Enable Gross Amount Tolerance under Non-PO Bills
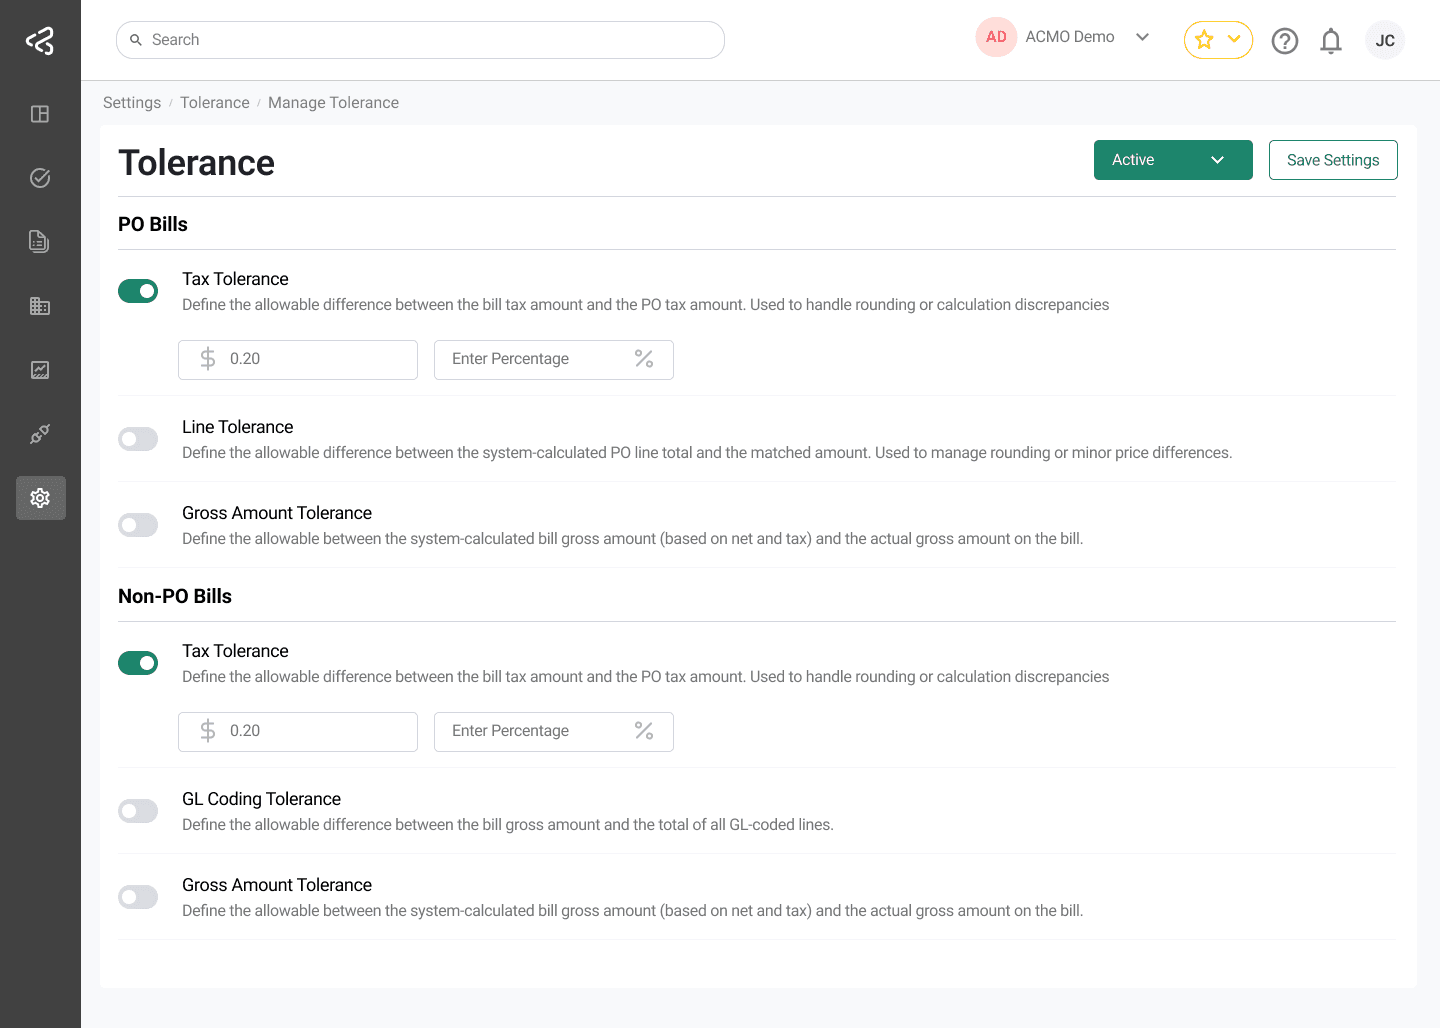Viewport: 1440px width, 1028px height. tap(138, 896)
